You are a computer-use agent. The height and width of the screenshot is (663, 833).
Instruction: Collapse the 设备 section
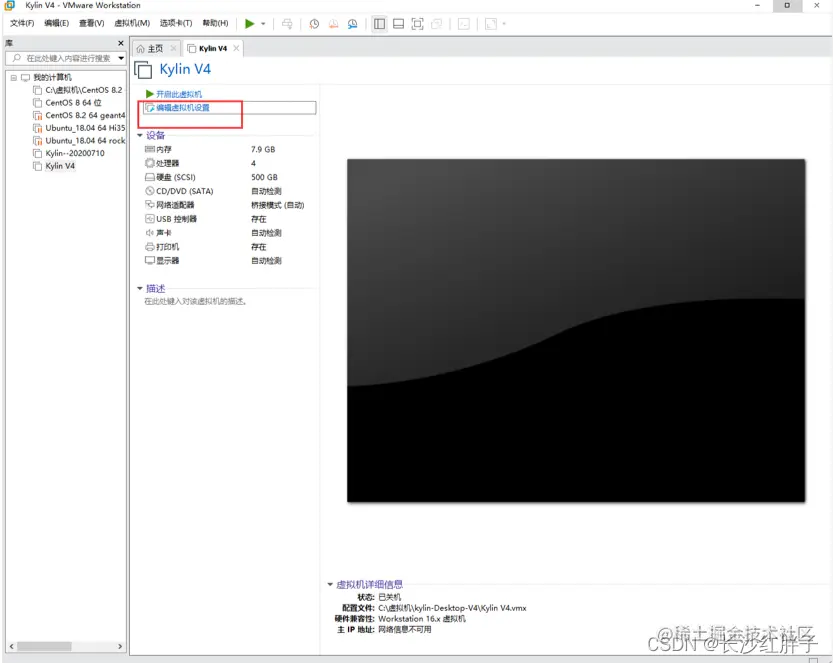[140, 135]
